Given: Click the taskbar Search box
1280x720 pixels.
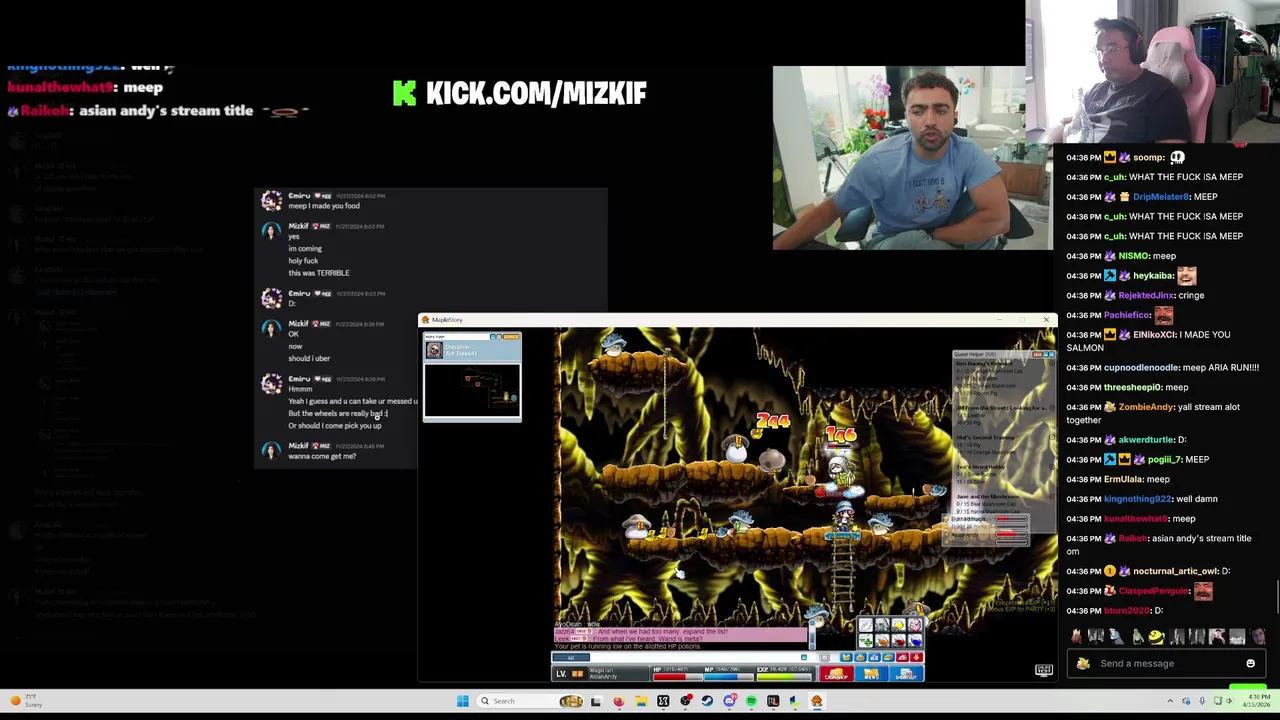Looking at the screenshot, I should point(530,701).
